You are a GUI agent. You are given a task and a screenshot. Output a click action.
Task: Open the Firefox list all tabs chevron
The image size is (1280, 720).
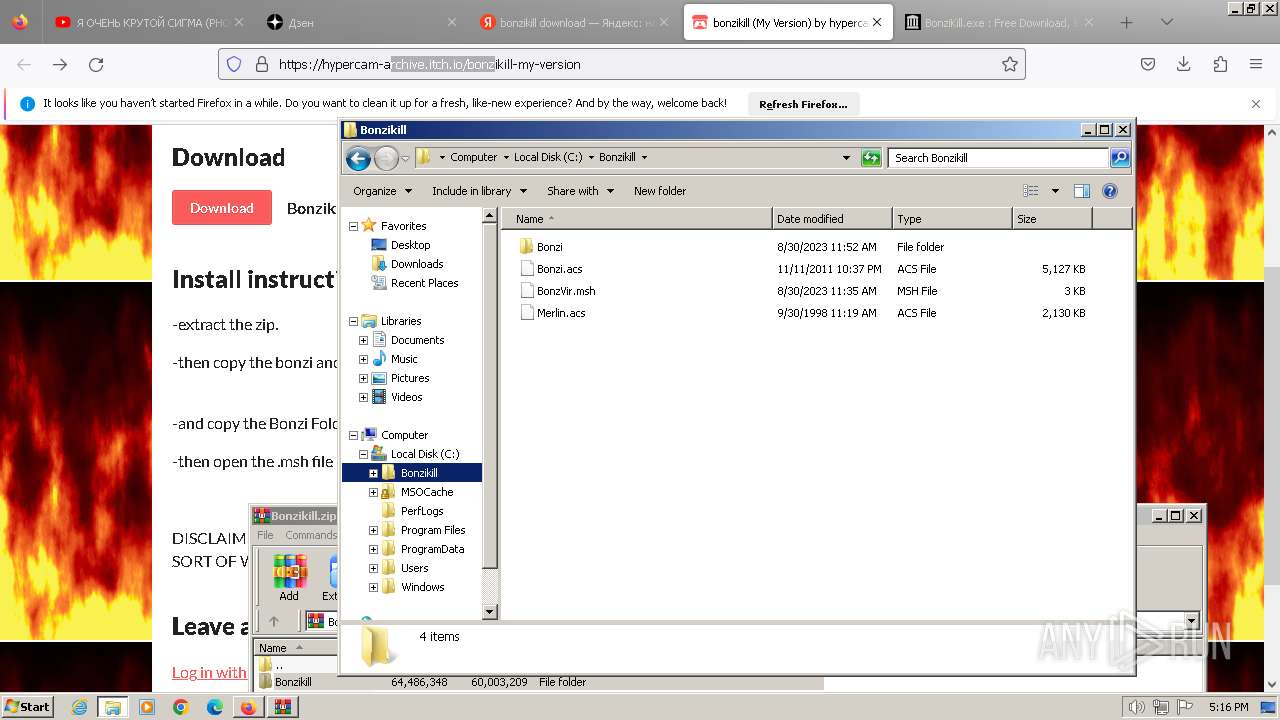click(1166, 22)
